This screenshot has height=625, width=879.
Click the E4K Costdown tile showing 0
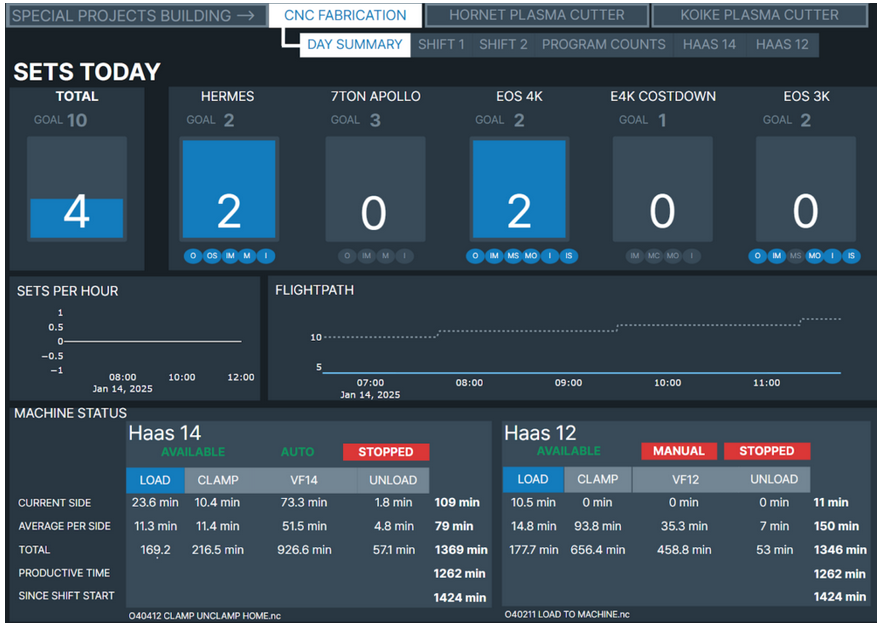(x=663, y=189)
